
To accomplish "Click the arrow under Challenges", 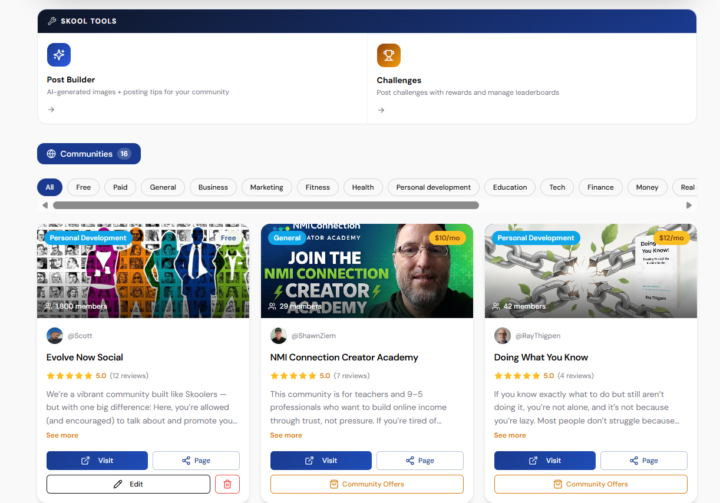I will click(x=381, y=110).
